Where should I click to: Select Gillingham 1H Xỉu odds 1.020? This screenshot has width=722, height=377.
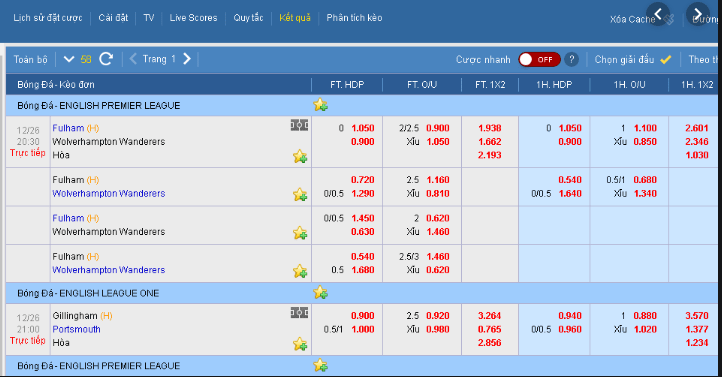tap(645, 330)
